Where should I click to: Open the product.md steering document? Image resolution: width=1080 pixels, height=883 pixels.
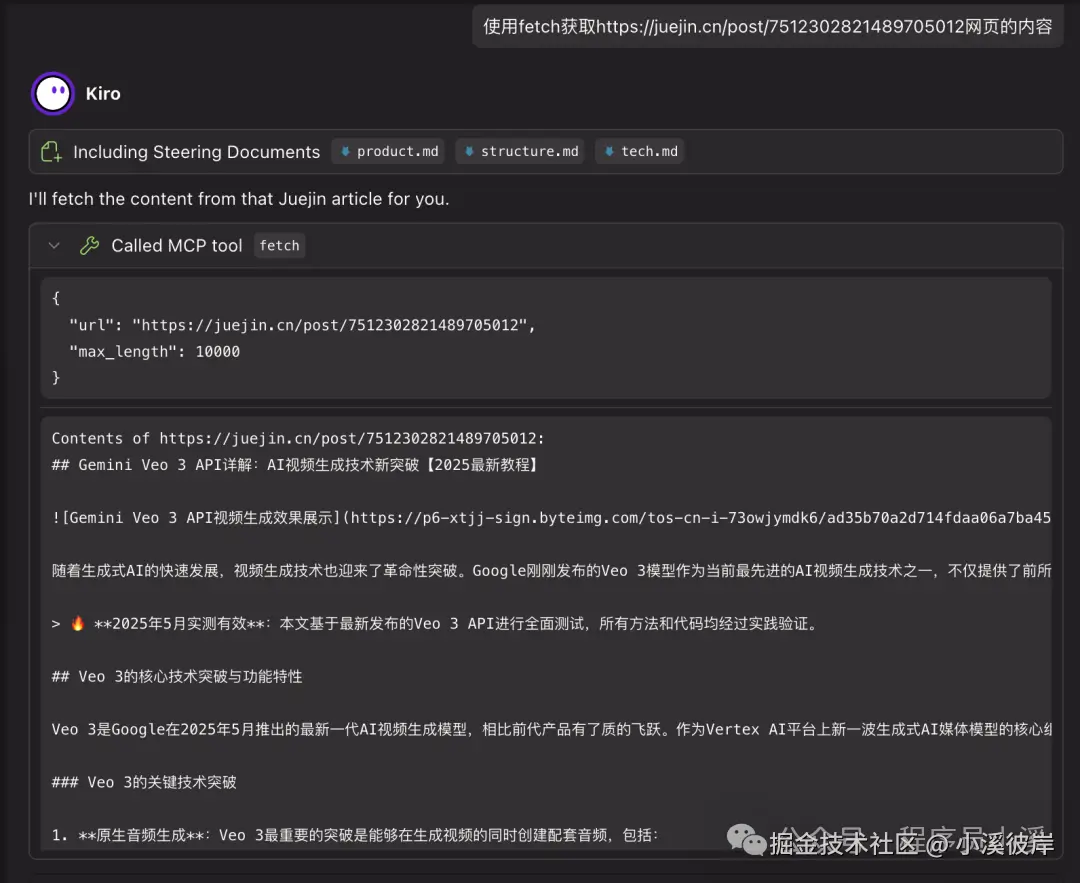388,151
